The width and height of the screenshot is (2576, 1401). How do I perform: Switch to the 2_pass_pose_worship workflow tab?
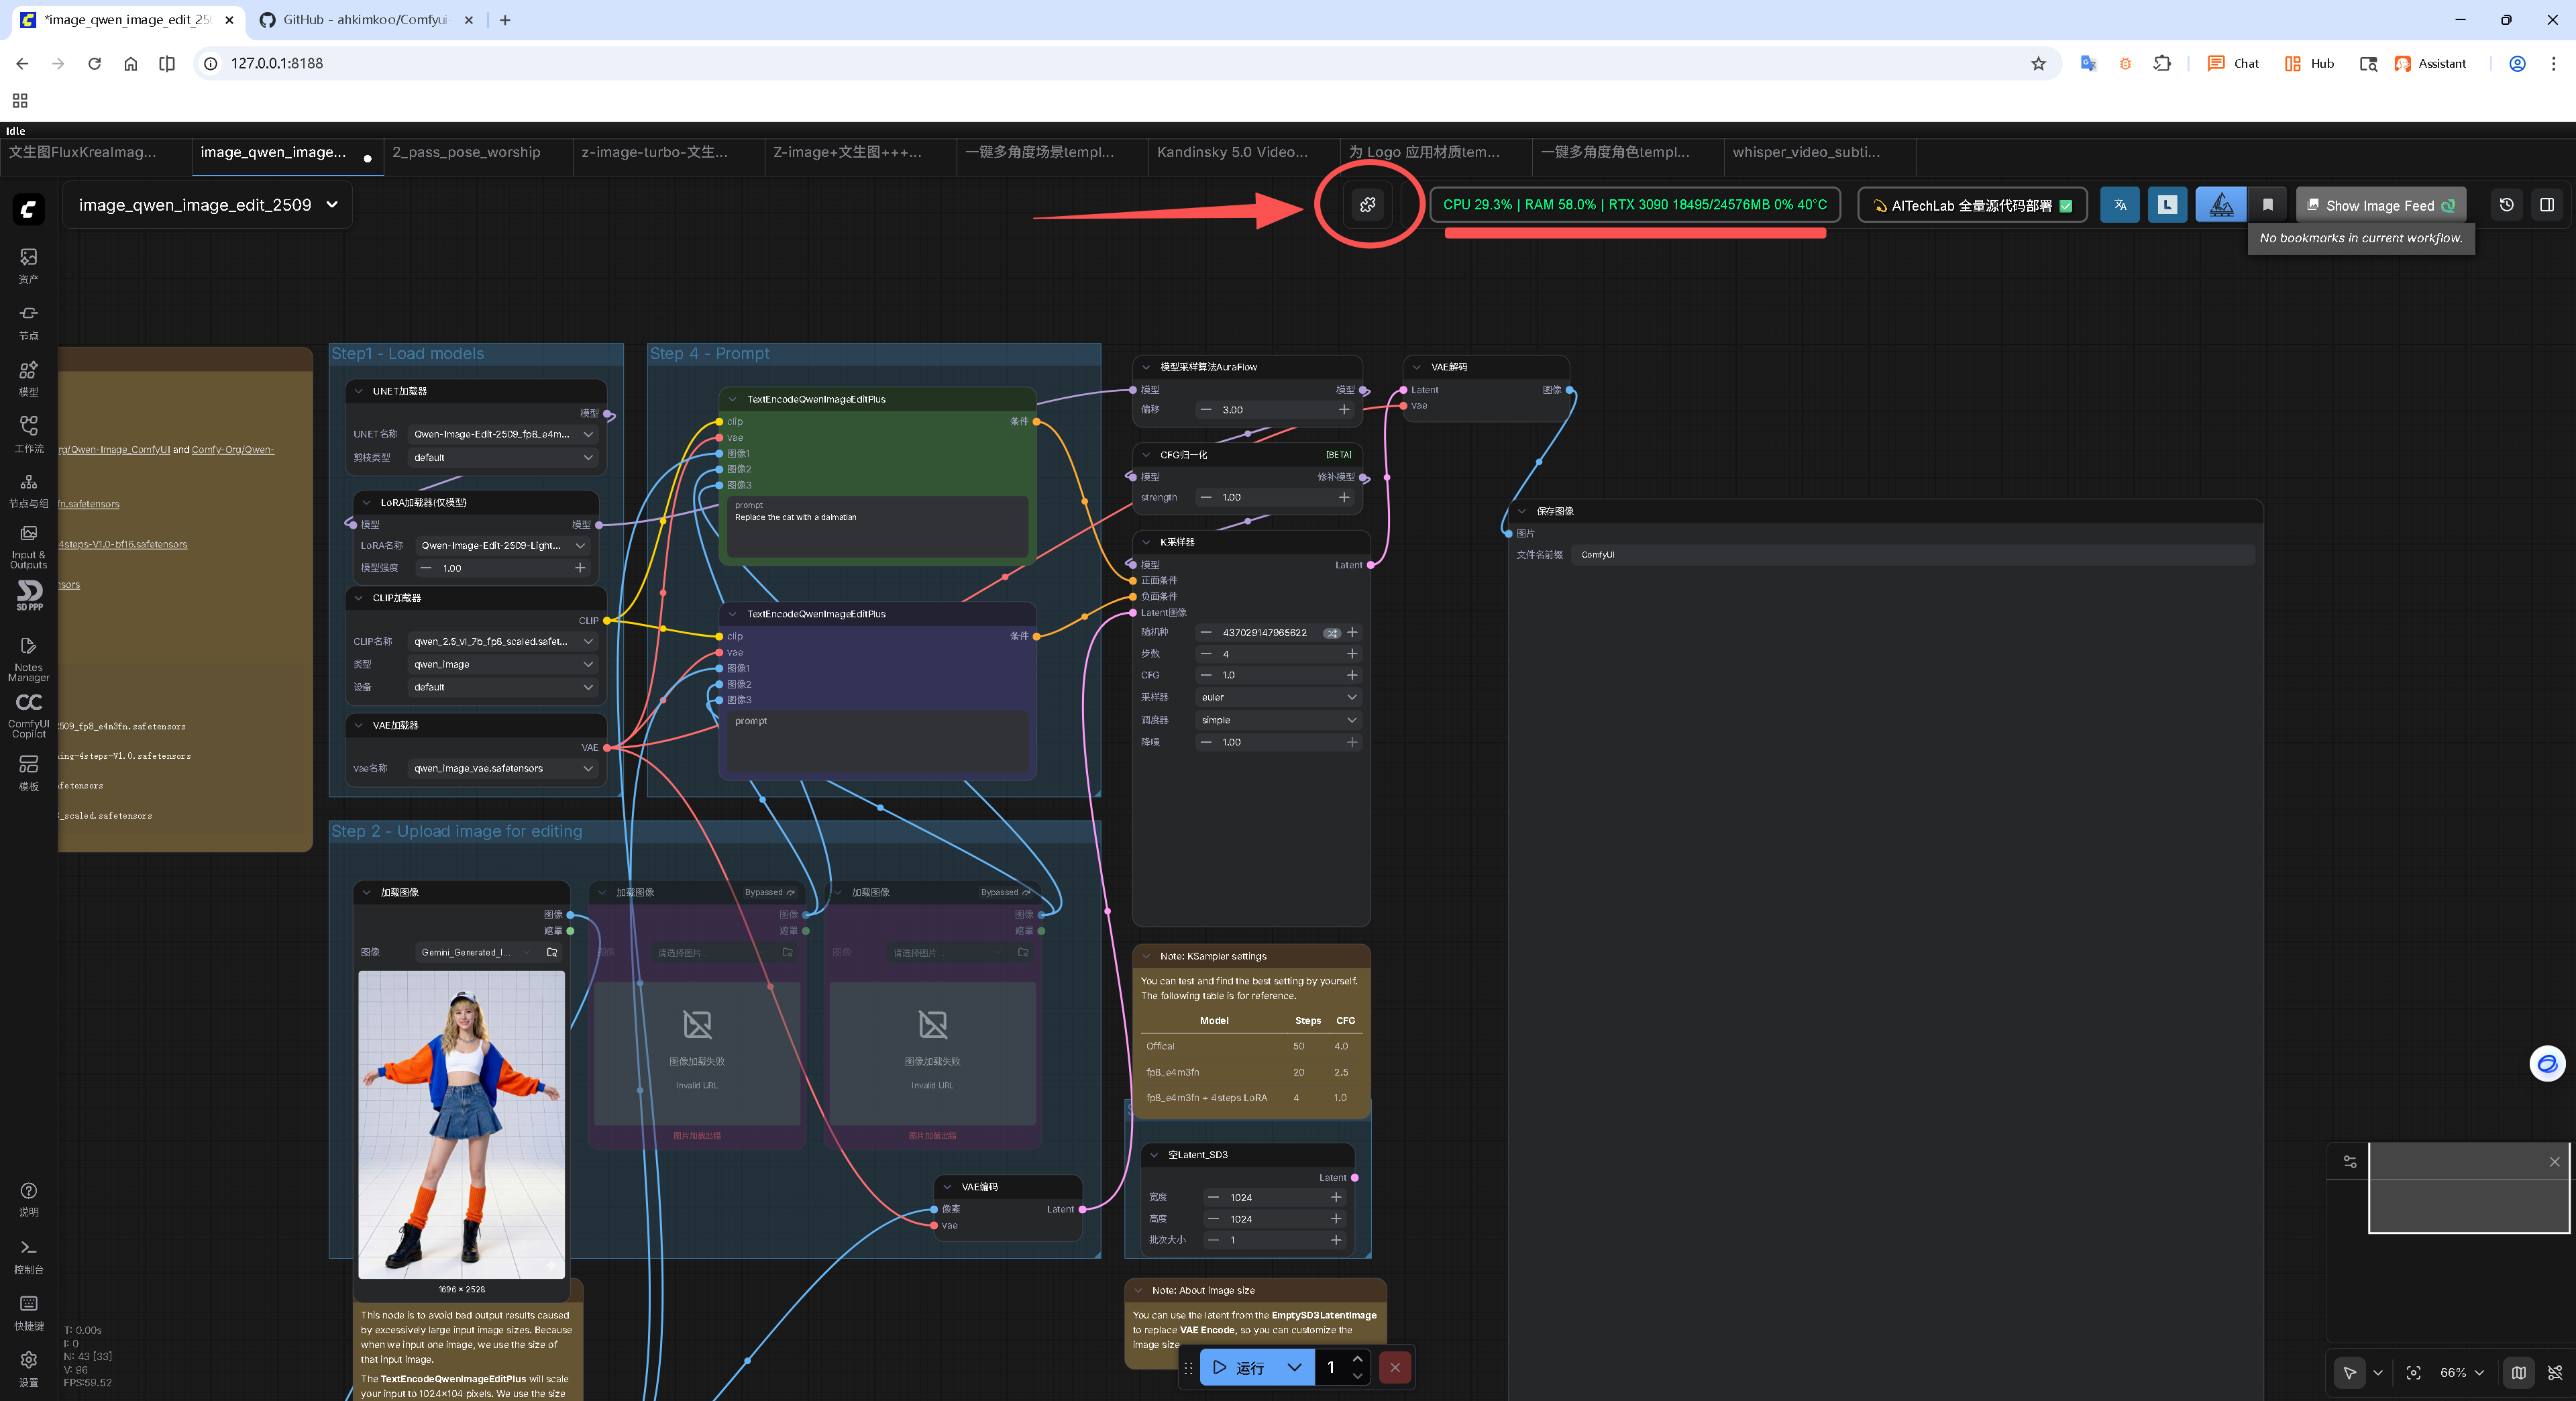tap(467, 152)
